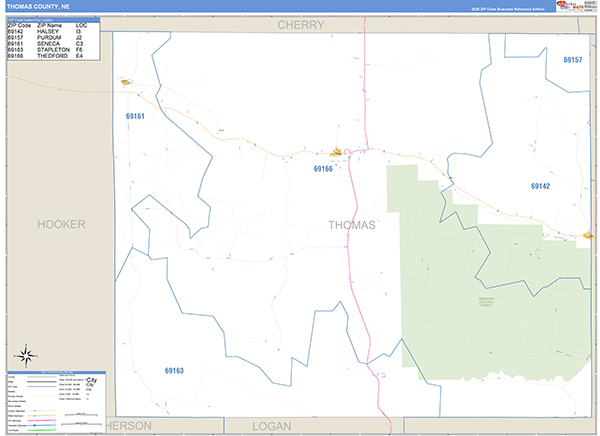The height and width of the screenshot is (436, 600).
Task: Click the ZIP Name column header
Action: pos(49,25)
